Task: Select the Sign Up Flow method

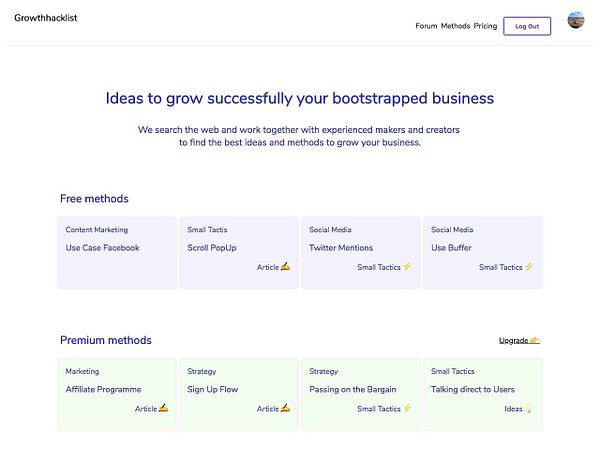Action: pos(214,389)
